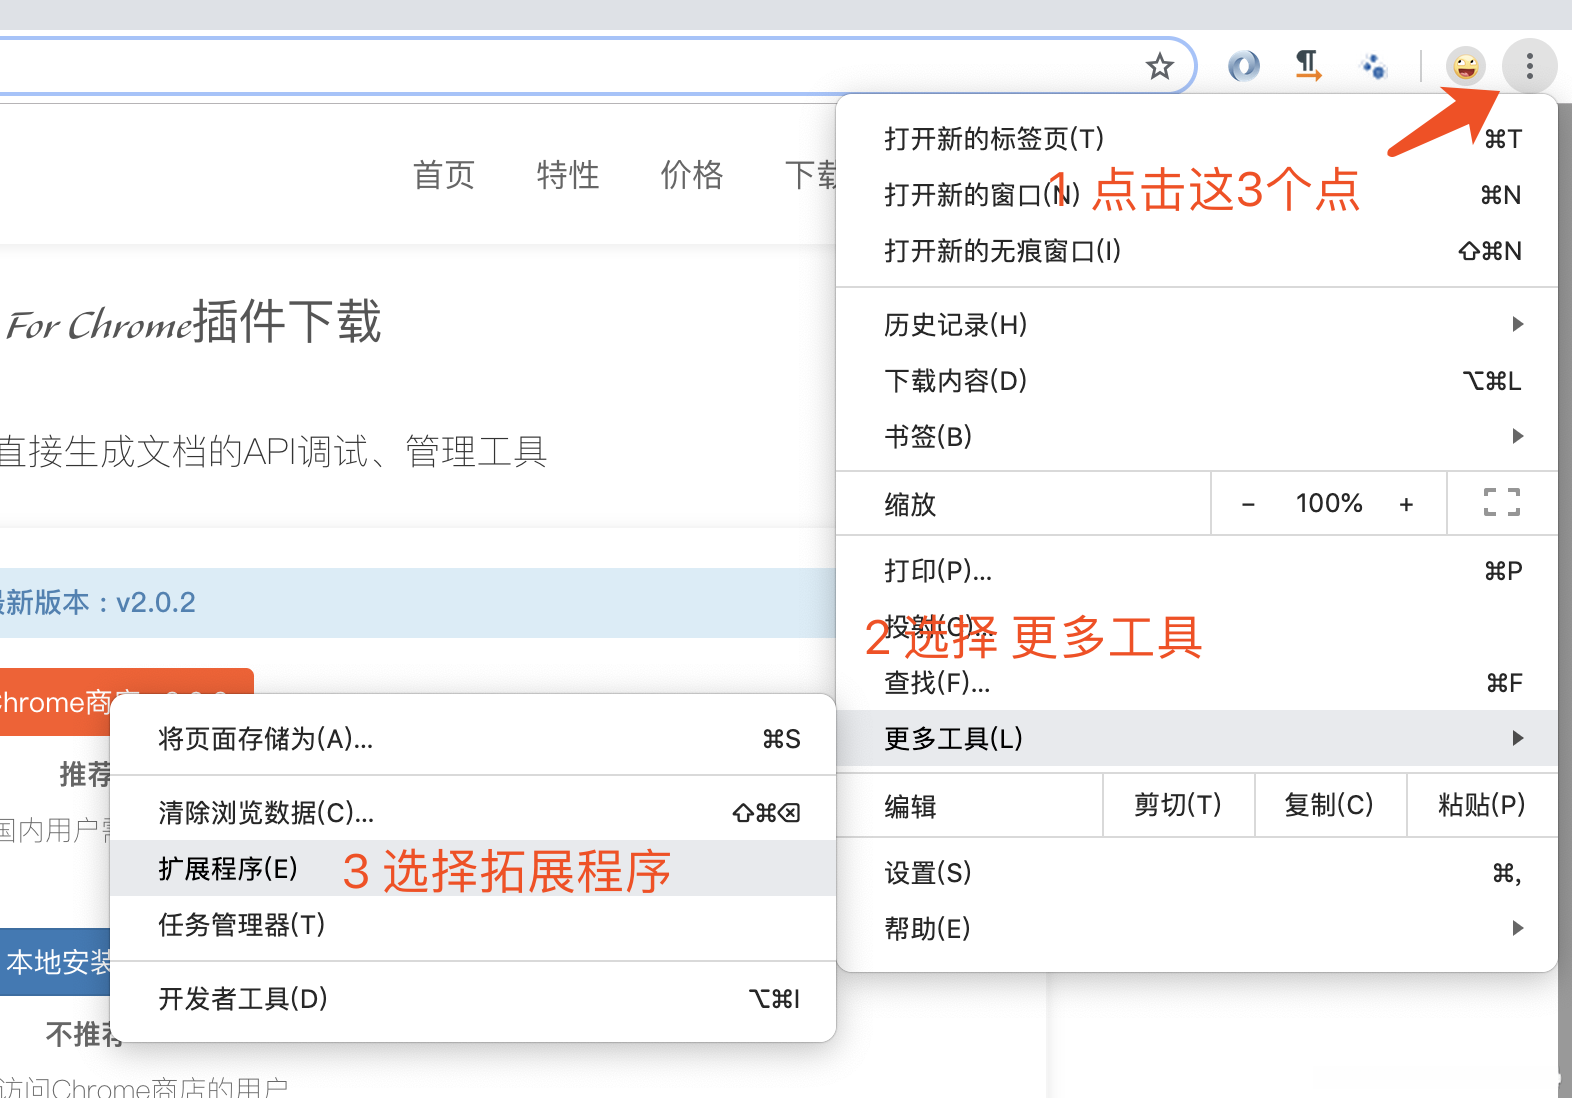Click the three-dot Chrome menu button

(x=1530, y=67)
